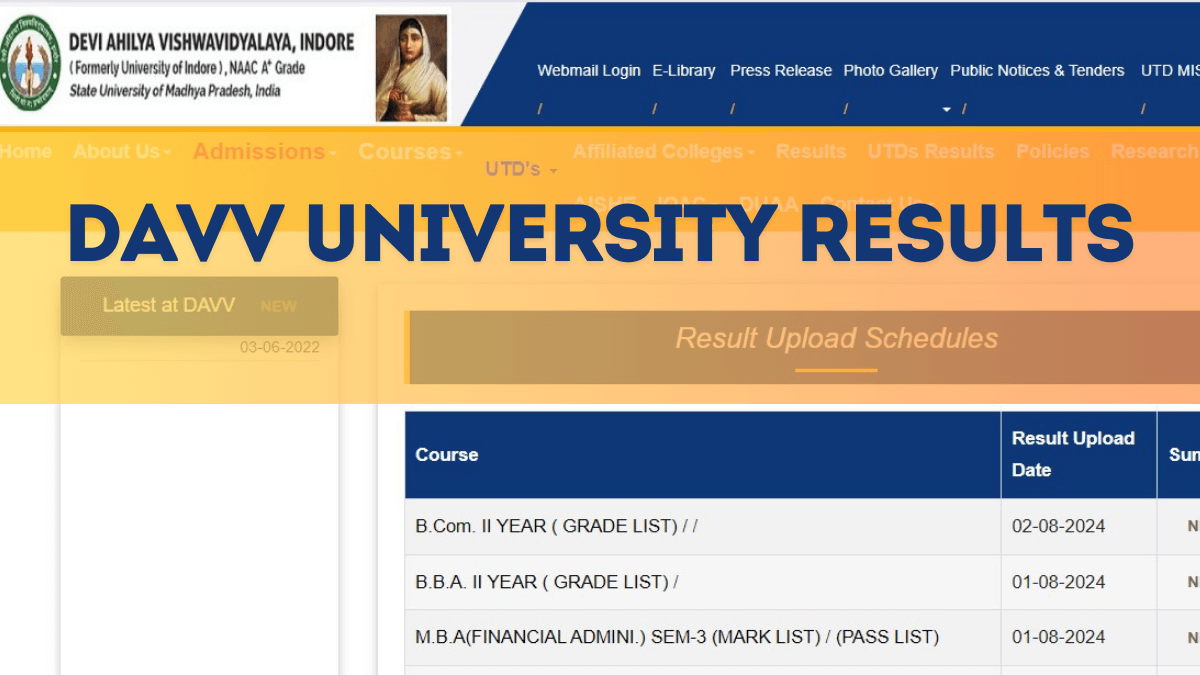The width and height of the screenshot is (1200, 675).
Task: Click B.B.A. II YEAR ( GRADE LIST) row
Action: click(702, 582)
